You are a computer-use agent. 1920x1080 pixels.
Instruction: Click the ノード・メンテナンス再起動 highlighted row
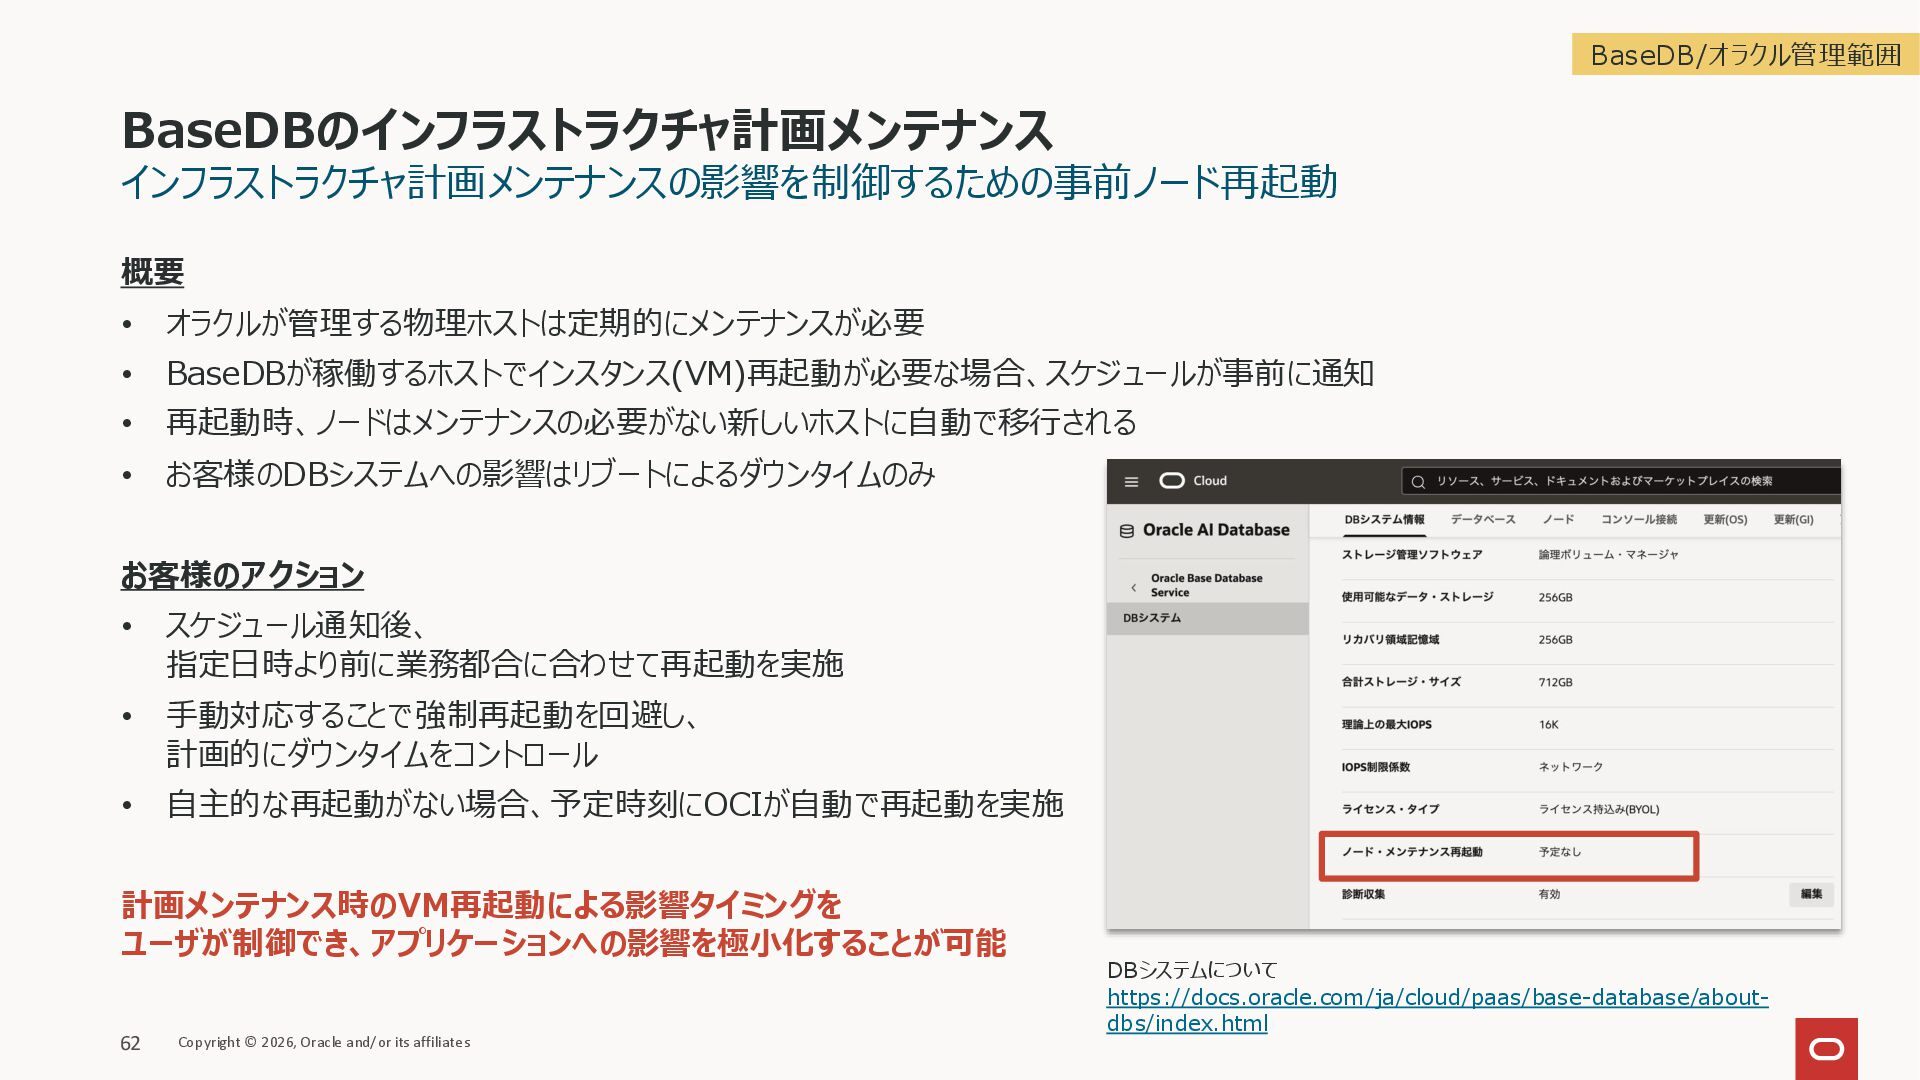tap(1508, 853)
